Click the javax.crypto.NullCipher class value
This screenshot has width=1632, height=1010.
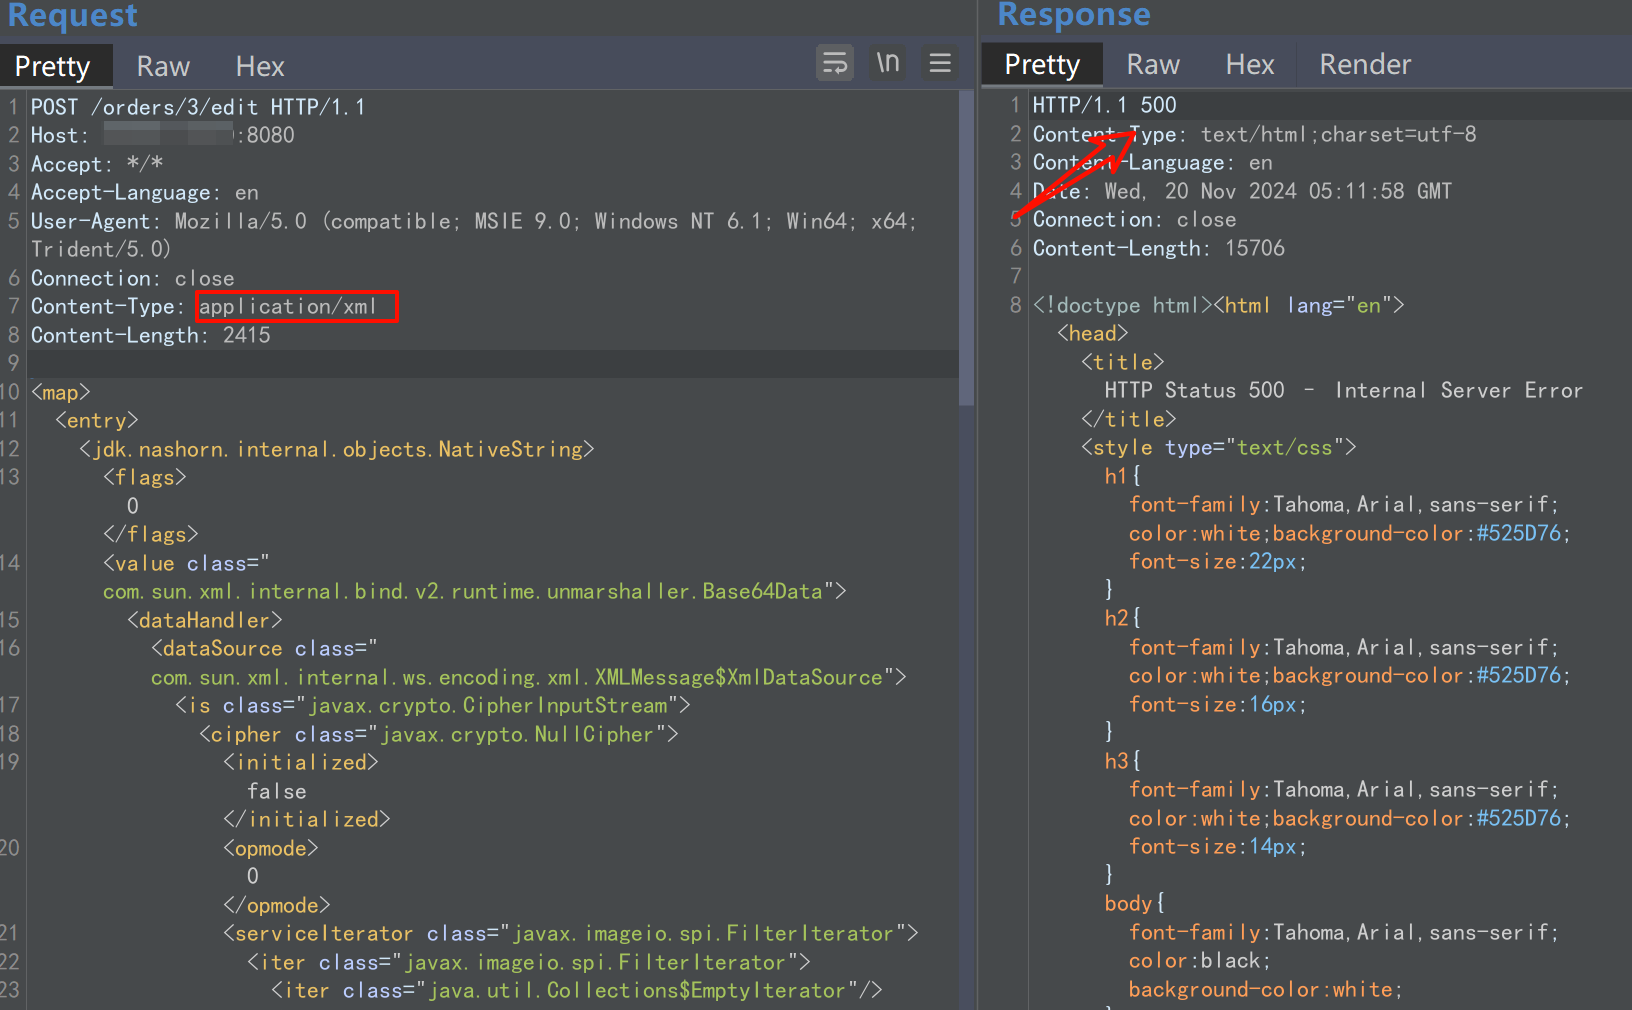(517, 734)
